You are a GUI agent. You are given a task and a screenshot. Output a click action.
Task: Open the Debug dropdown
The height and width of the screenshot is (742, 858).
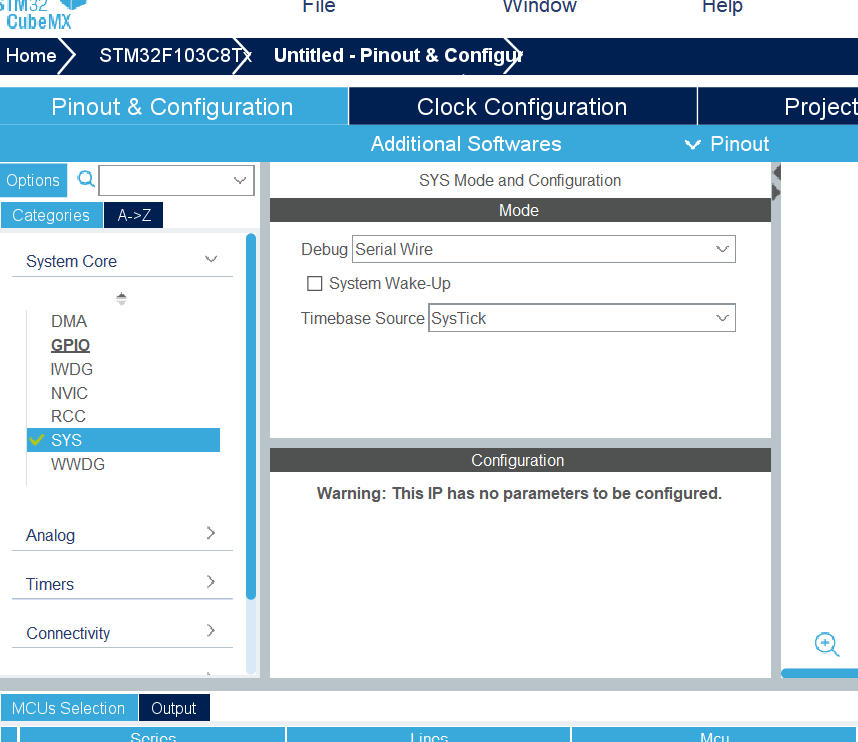543,249
